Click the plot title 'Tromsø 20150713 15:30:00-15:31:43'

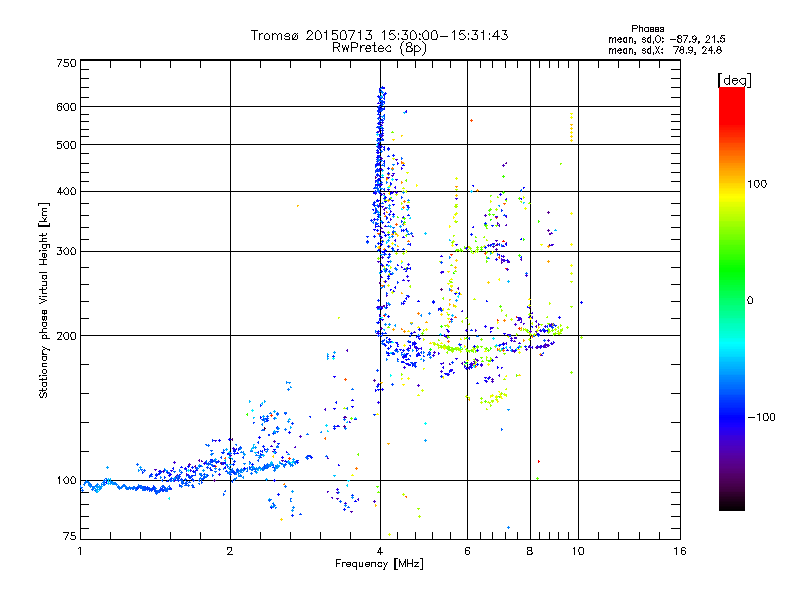[x=379, y=35]
